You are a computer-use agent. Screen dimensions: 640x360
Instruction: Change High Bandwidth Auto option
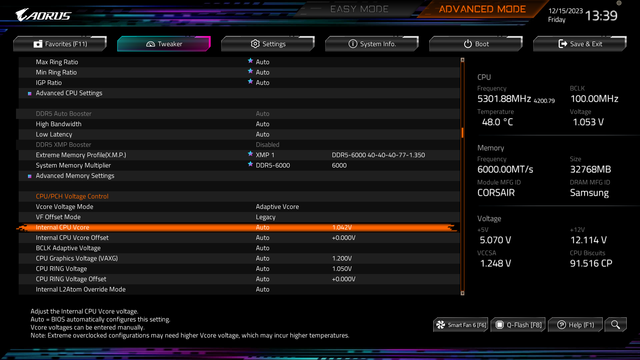click(x=262, y=124)
